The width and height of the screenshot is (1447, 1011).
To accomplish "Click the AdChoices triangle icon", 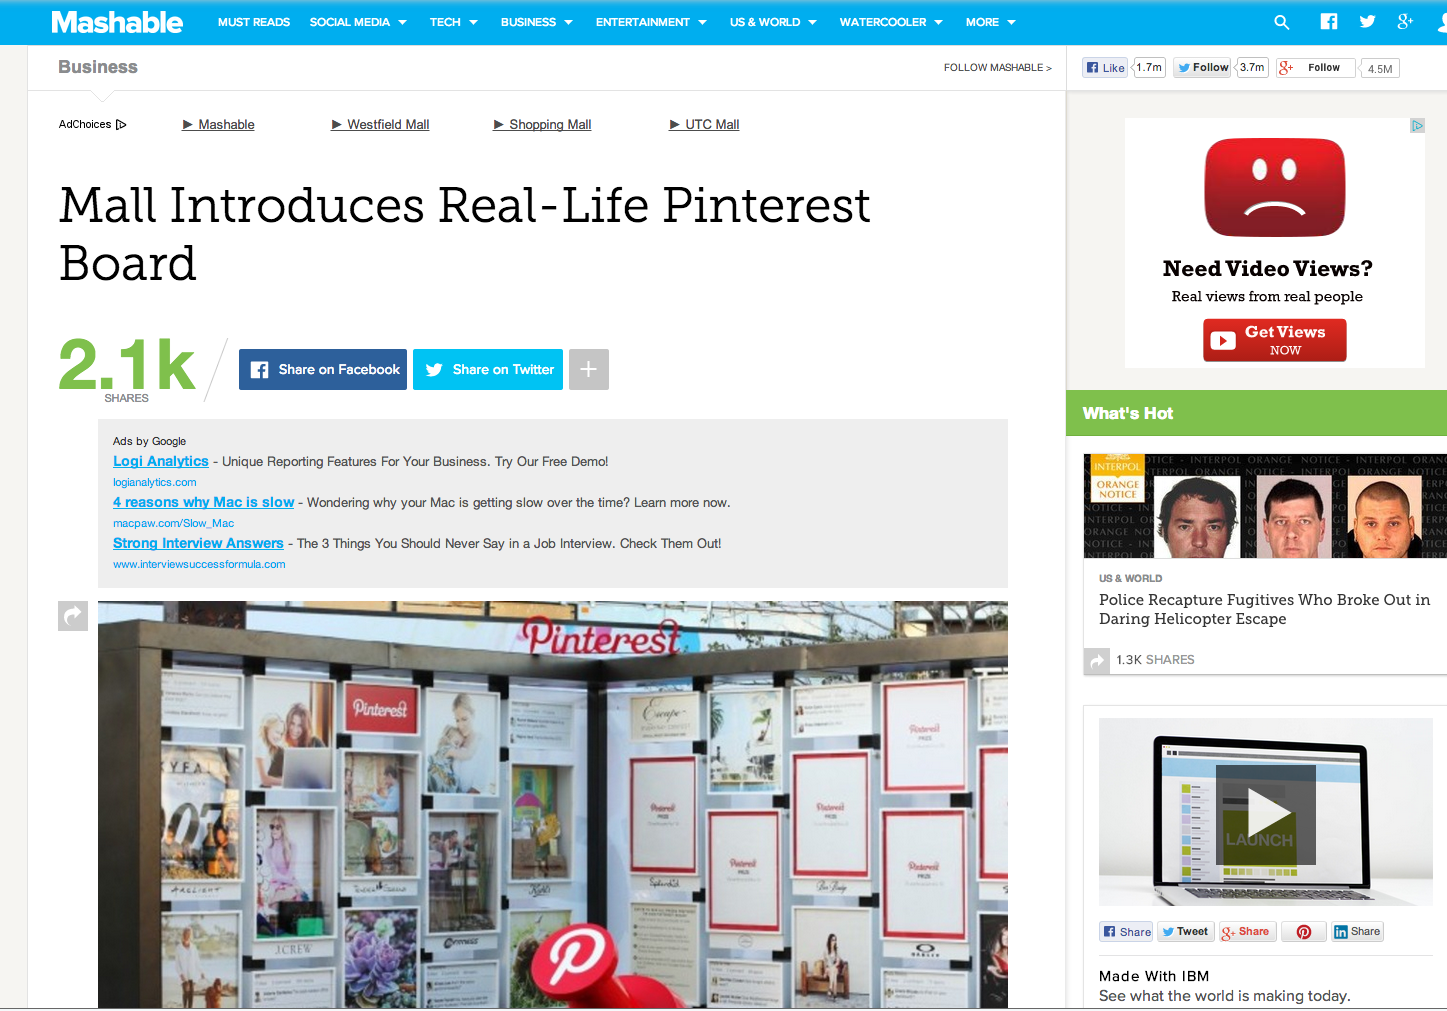I will click(121, 125).
